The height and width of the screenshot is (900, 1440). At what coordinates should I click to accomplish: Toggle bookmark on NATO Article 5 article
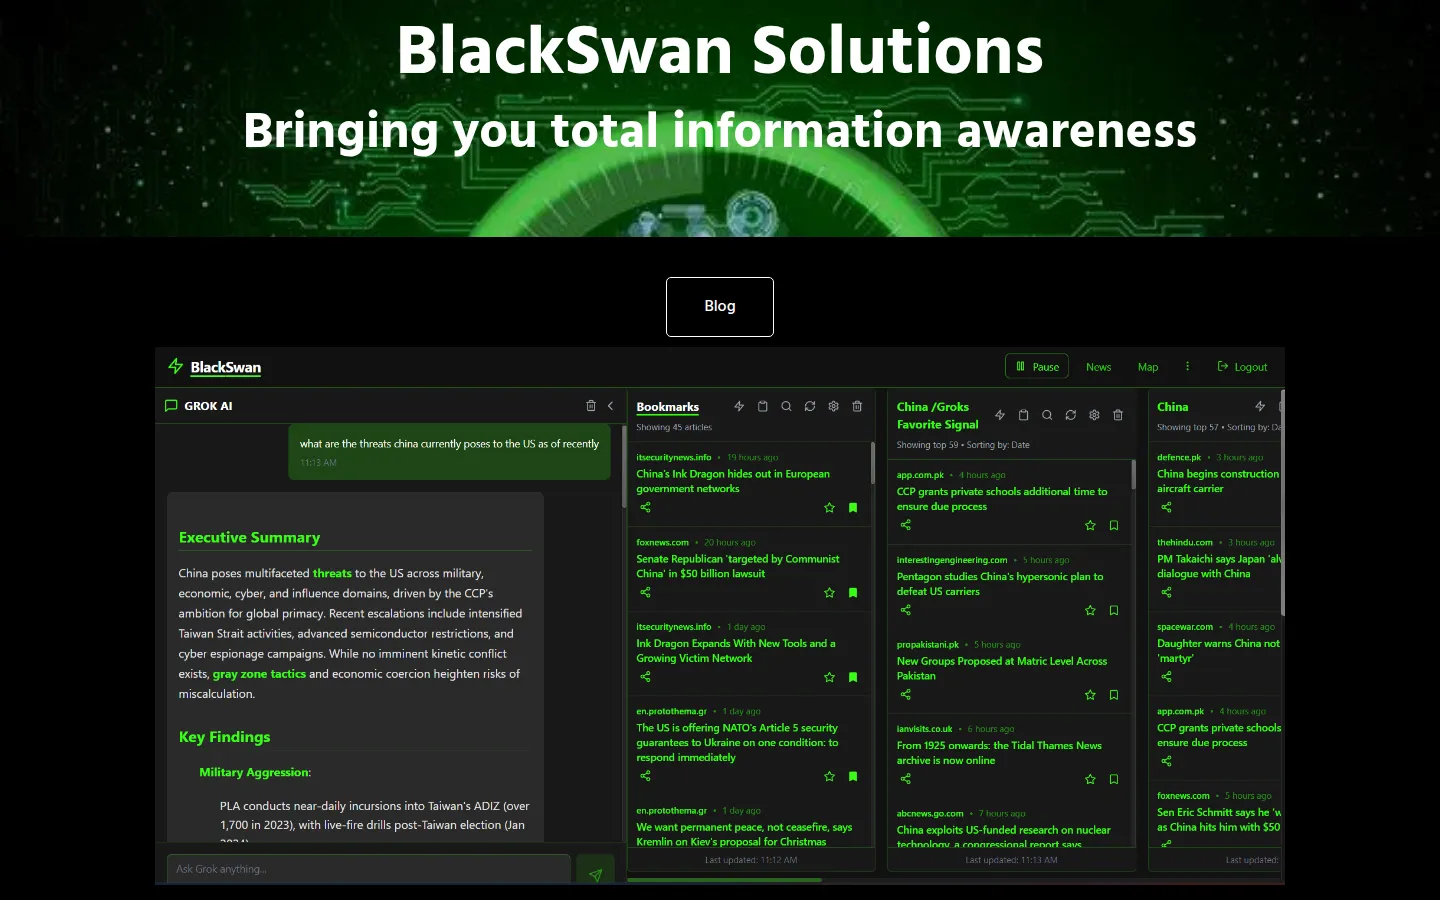point(853,776)
